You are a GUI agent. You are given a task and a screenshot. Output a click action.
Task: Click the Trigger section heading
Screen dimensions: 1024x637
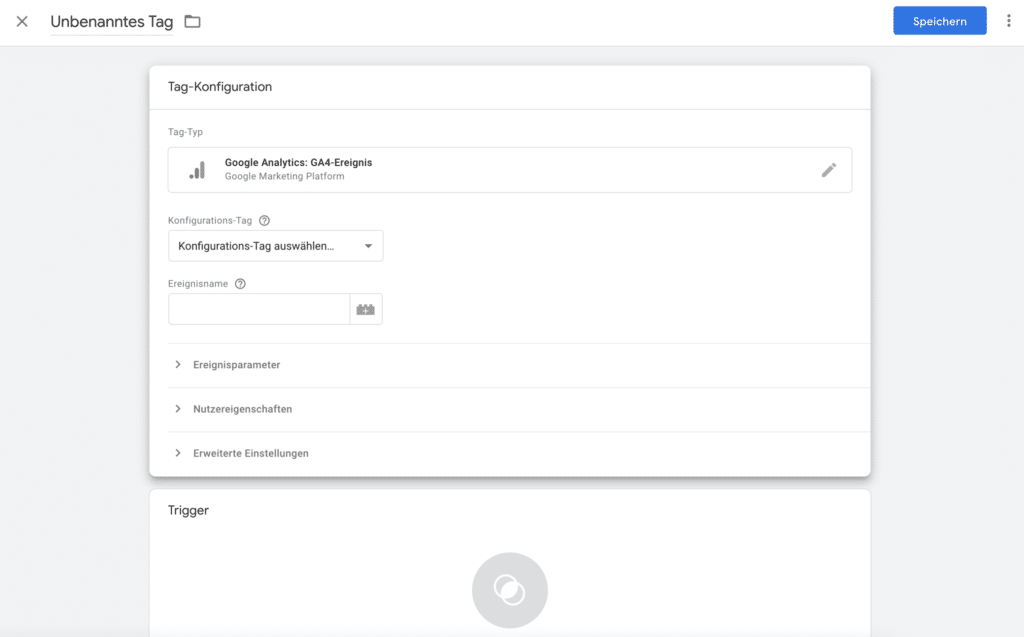(x=188, y=510)
